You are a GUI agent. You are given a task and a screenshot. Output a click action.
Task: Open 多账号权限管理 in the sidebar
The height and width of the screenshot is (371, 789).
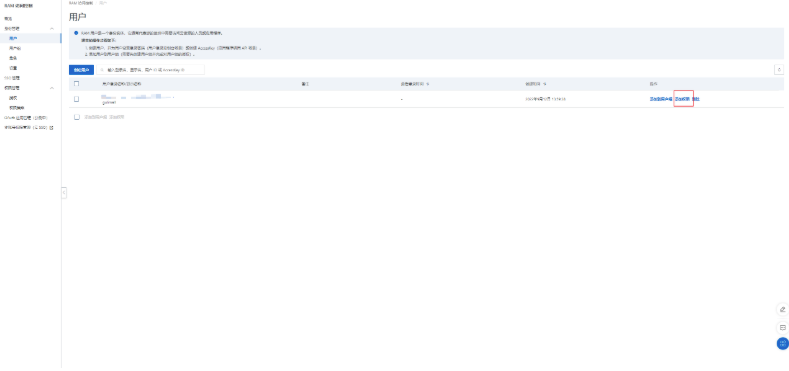click(x=26, y=128)
